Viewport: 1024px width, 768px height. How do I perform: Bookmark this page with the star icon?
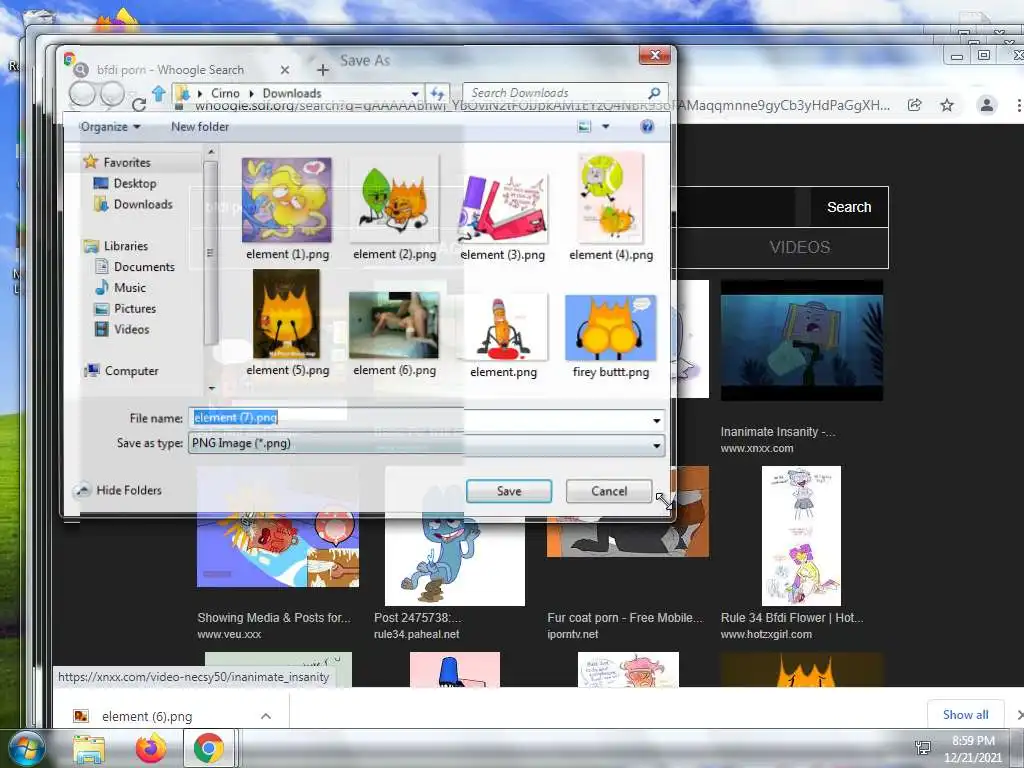pyautogui.click(x=947, y=104)
